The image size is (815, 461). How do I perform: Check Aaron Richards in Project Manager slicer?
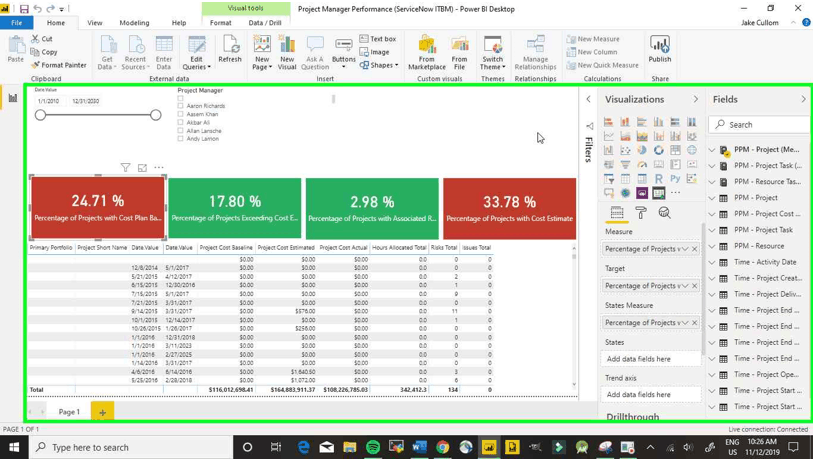pyautogui.click(x=180, y=106)
